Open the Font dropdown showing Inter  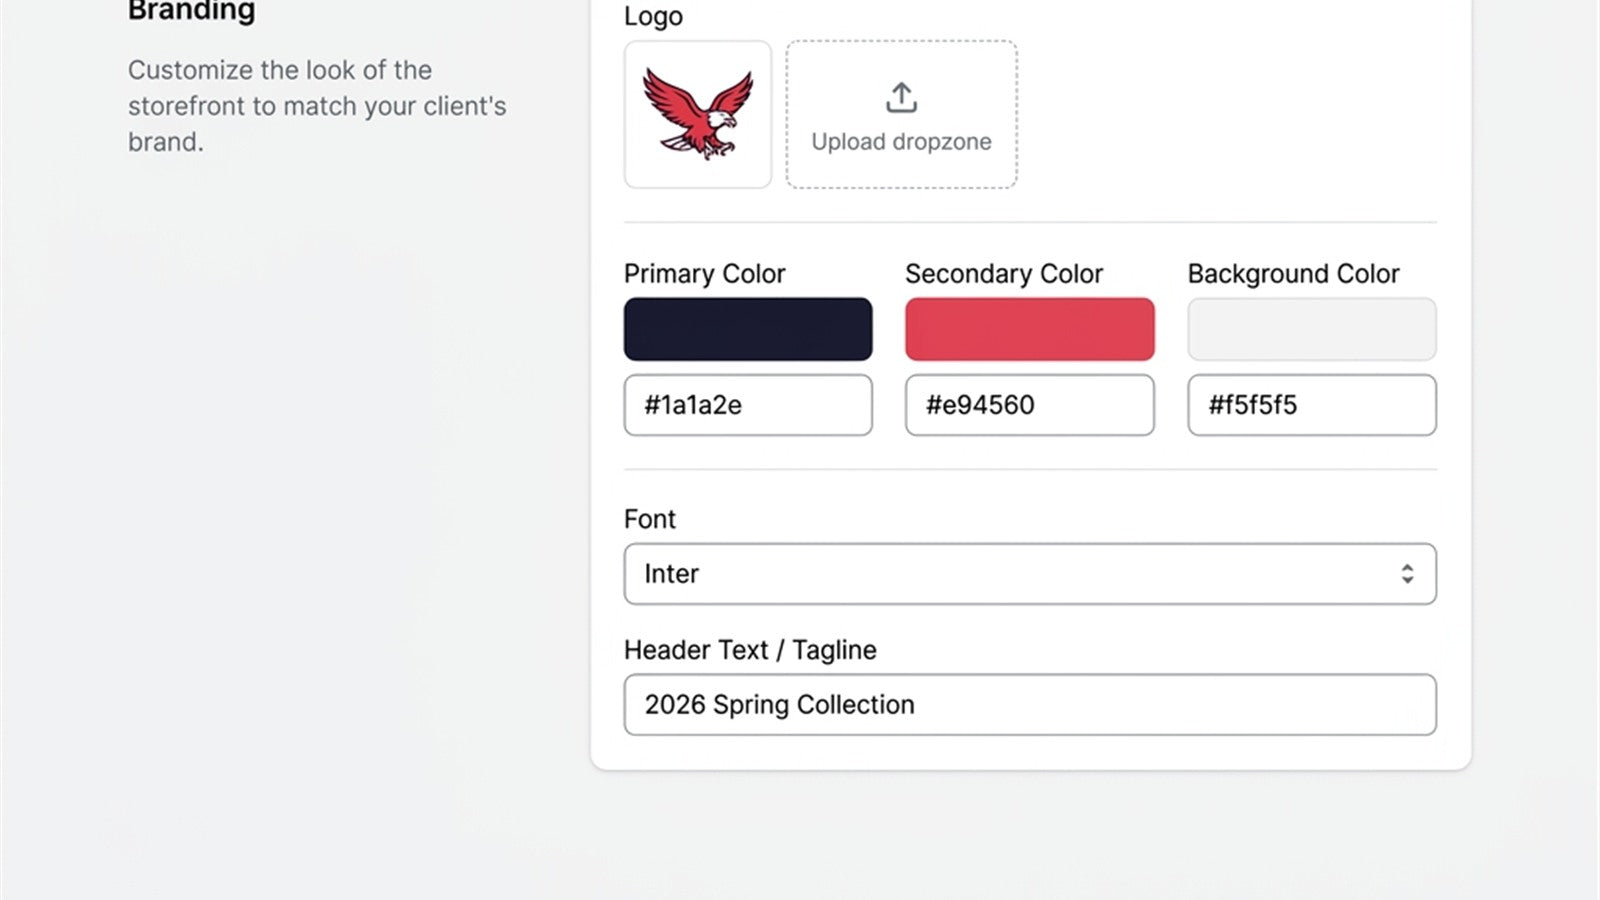coord(1030,574)
